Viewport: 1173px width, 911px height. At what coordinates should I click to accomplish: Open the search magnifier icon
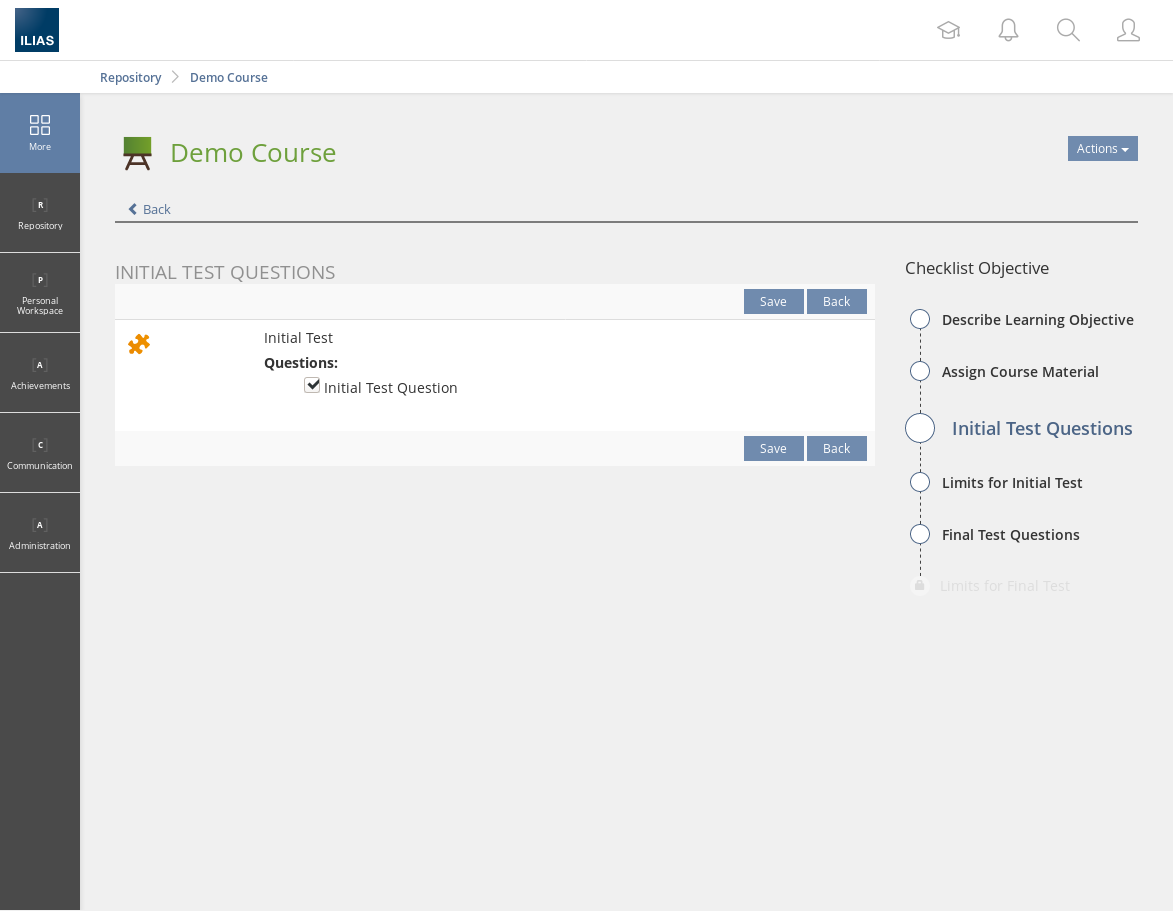(1068, 30)
